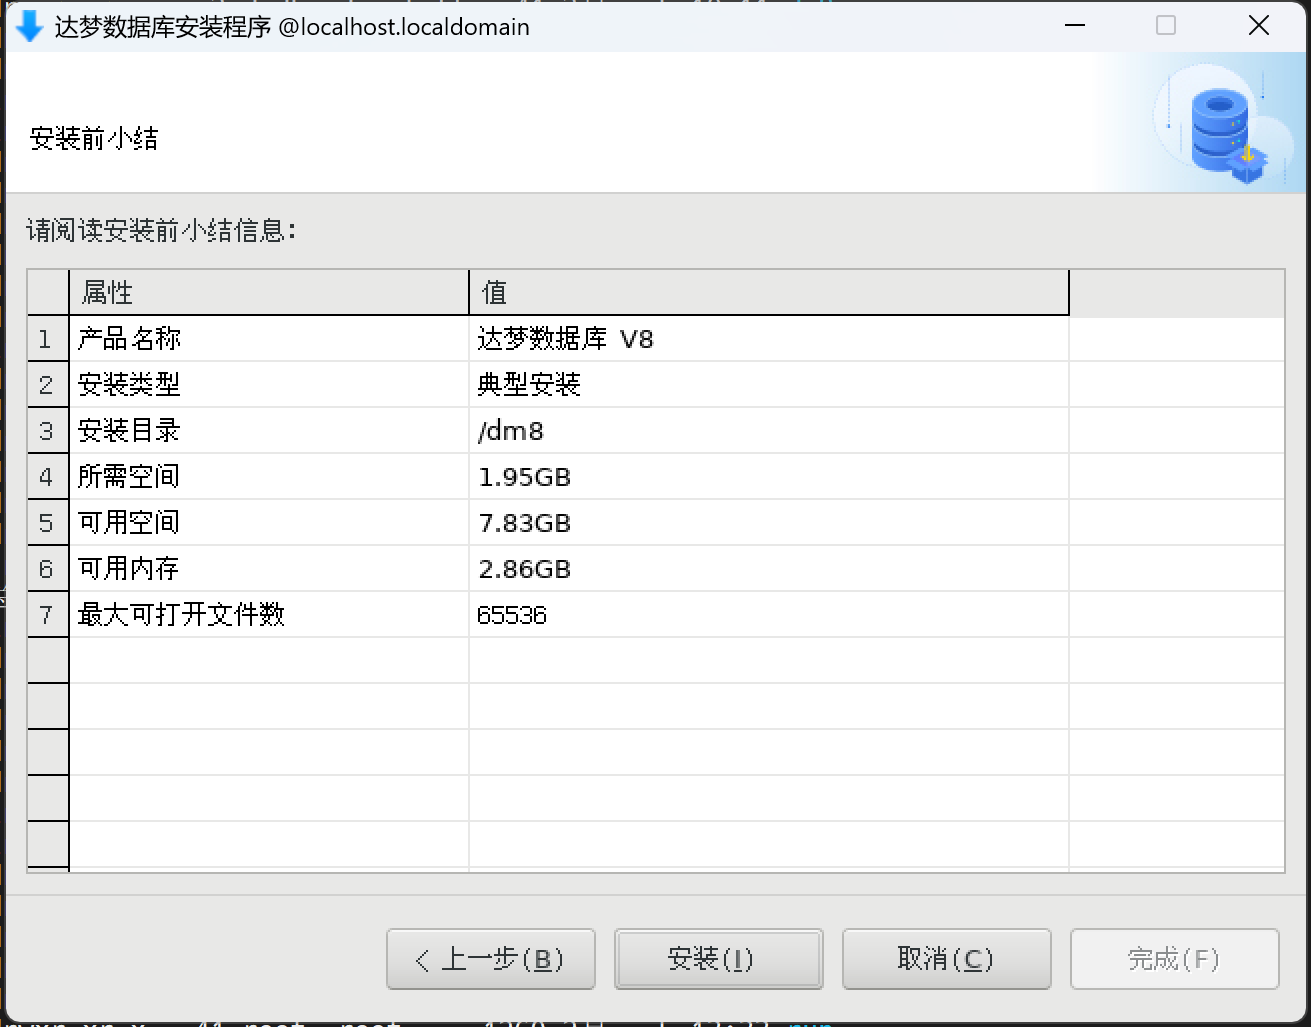Select the /dm8 install path cell

coord(769,431)
